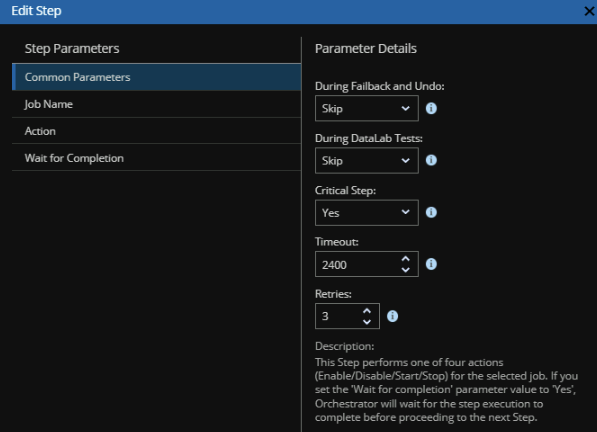Decrease Retries count with down arrow
The height and width of the screenshot is (432, 597).
coord(367,322)
